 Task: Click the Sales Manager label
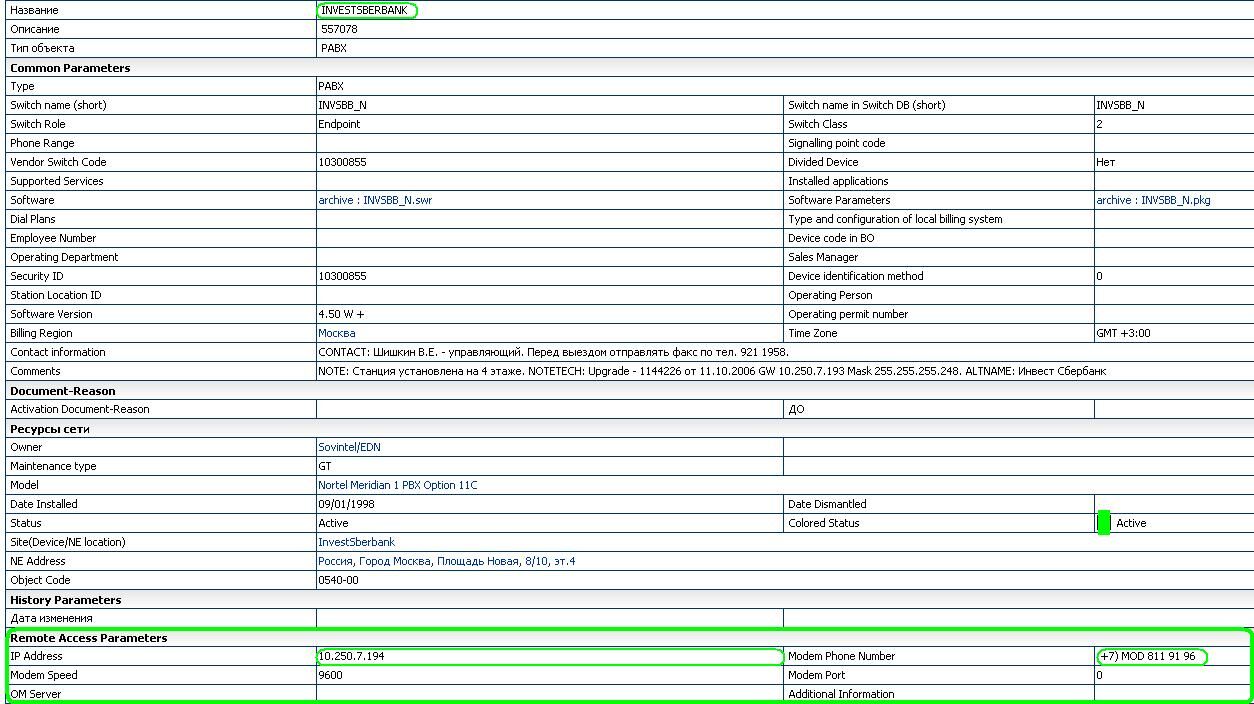[823, 257]
